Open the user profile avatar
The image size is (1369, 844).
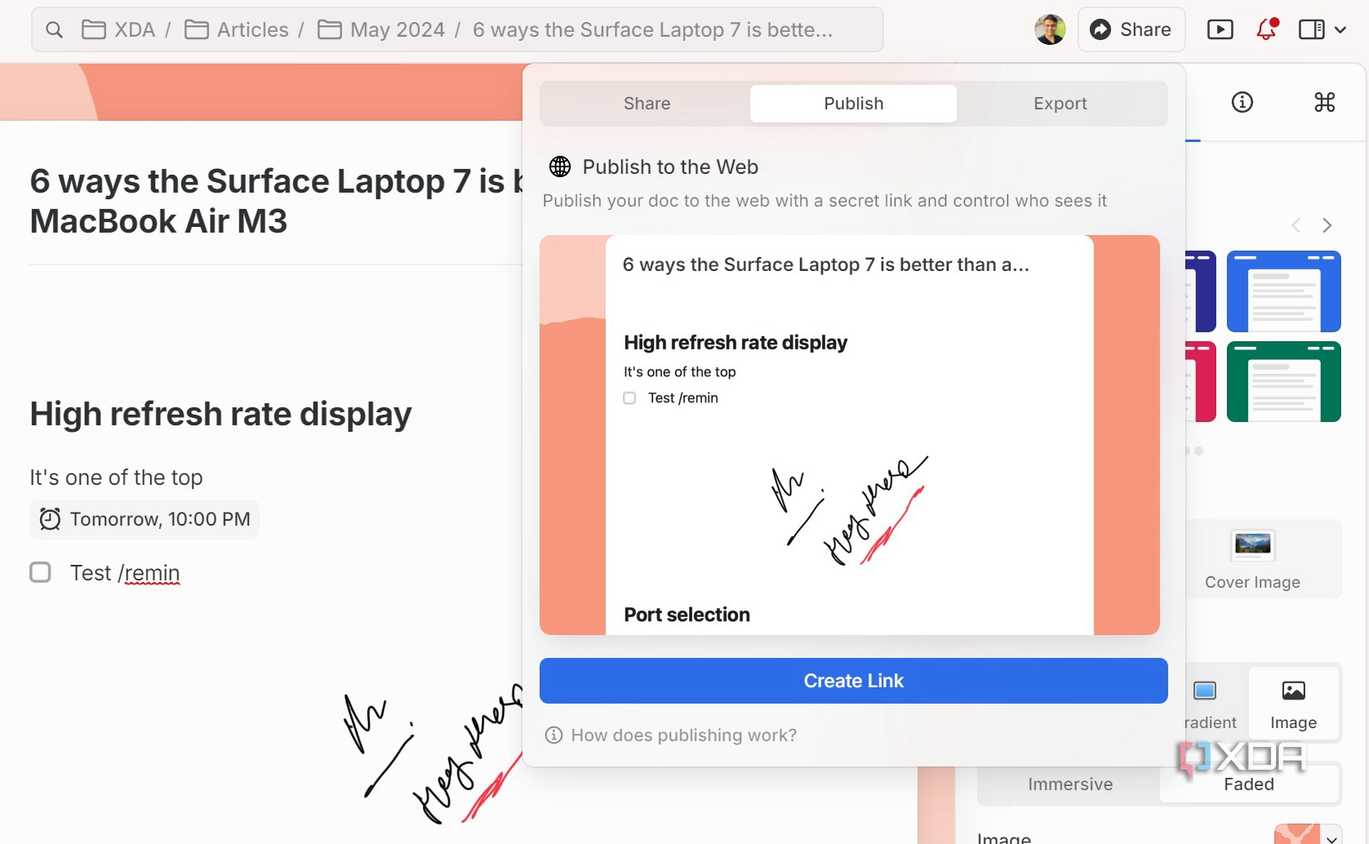[x=1049, y=30]
